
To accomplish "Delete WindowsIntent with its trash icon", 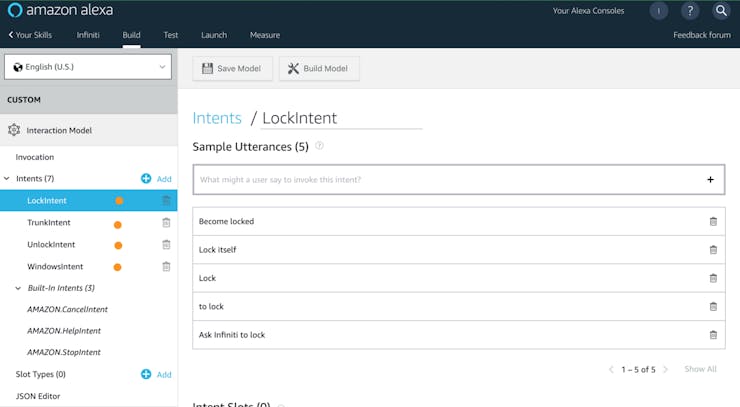I will tap(166, 266).
